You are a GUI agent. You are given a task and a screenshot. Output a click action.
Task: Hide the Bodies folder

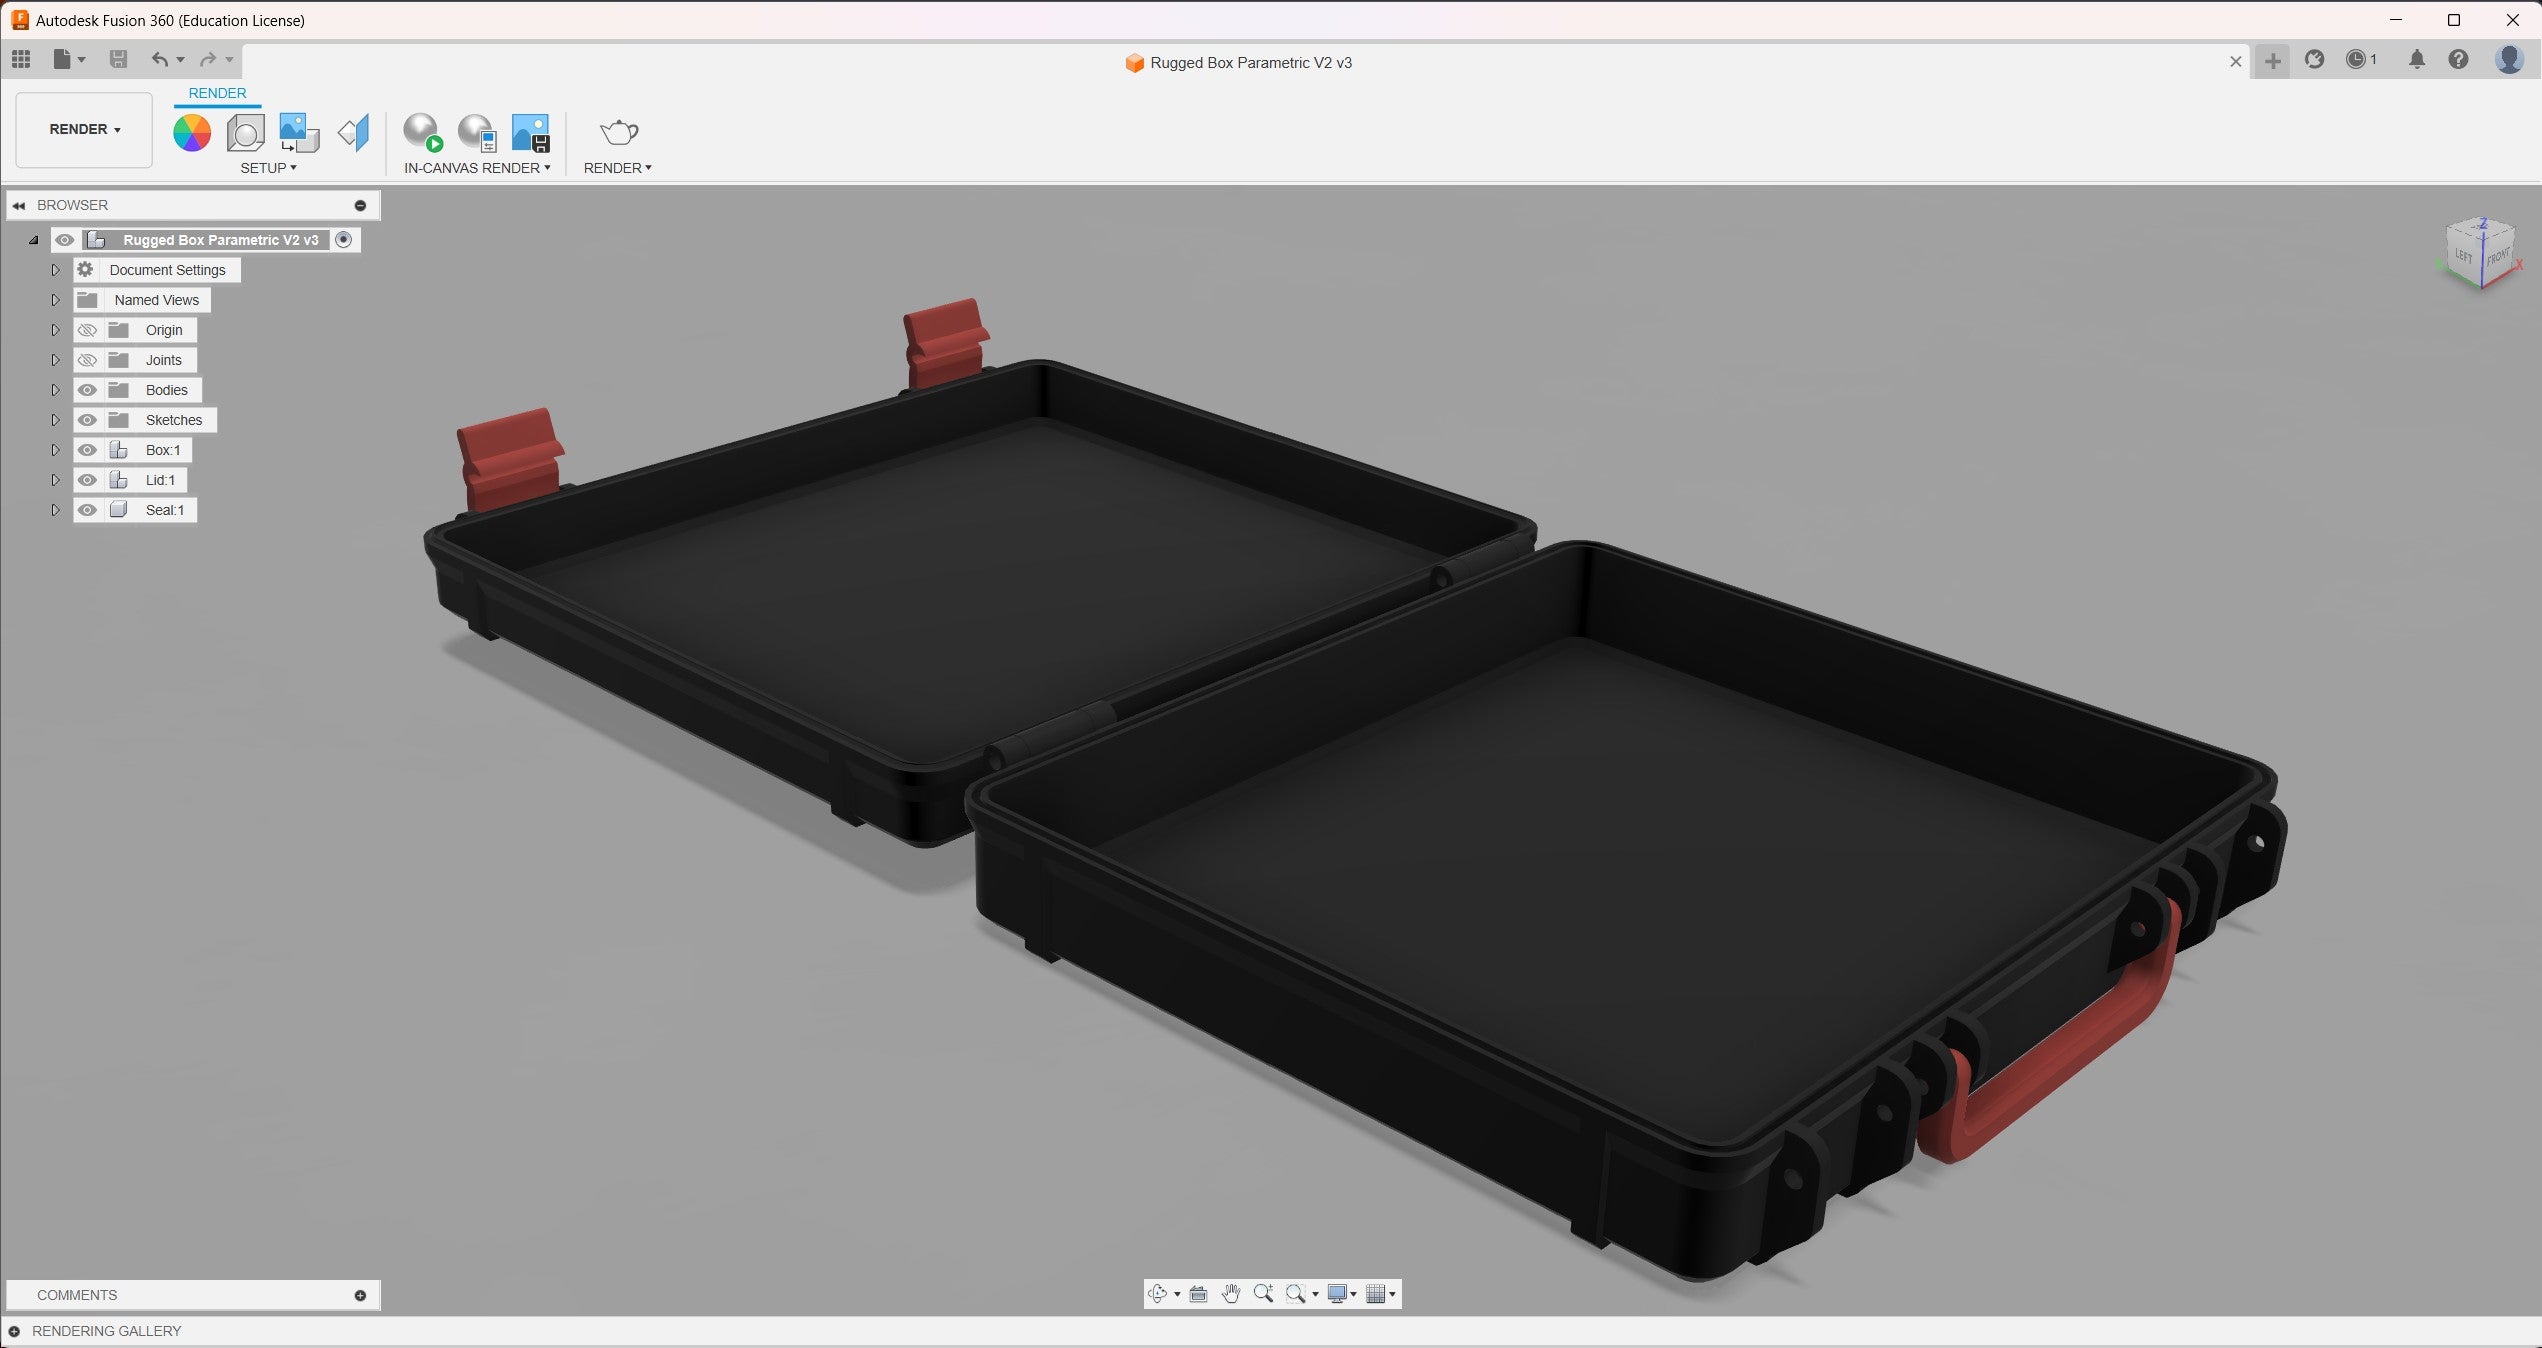[x=87, y=390]
